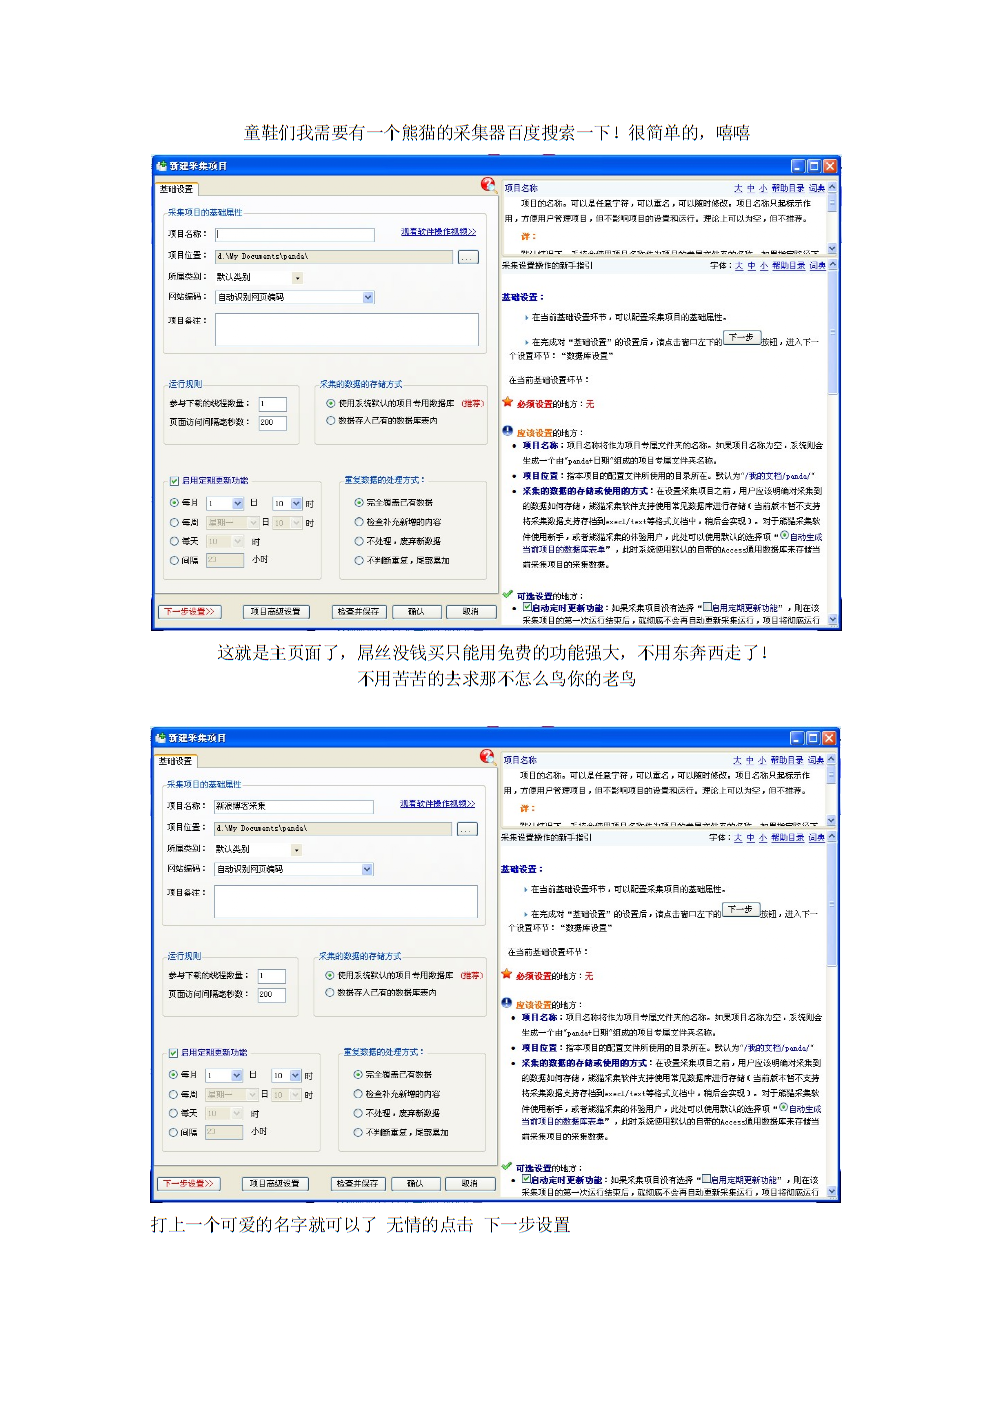Click 页面访问间隔毫秒数 field in upper dialog
The width and height of the screenshot is (992, 1403).
coord(272,423)
